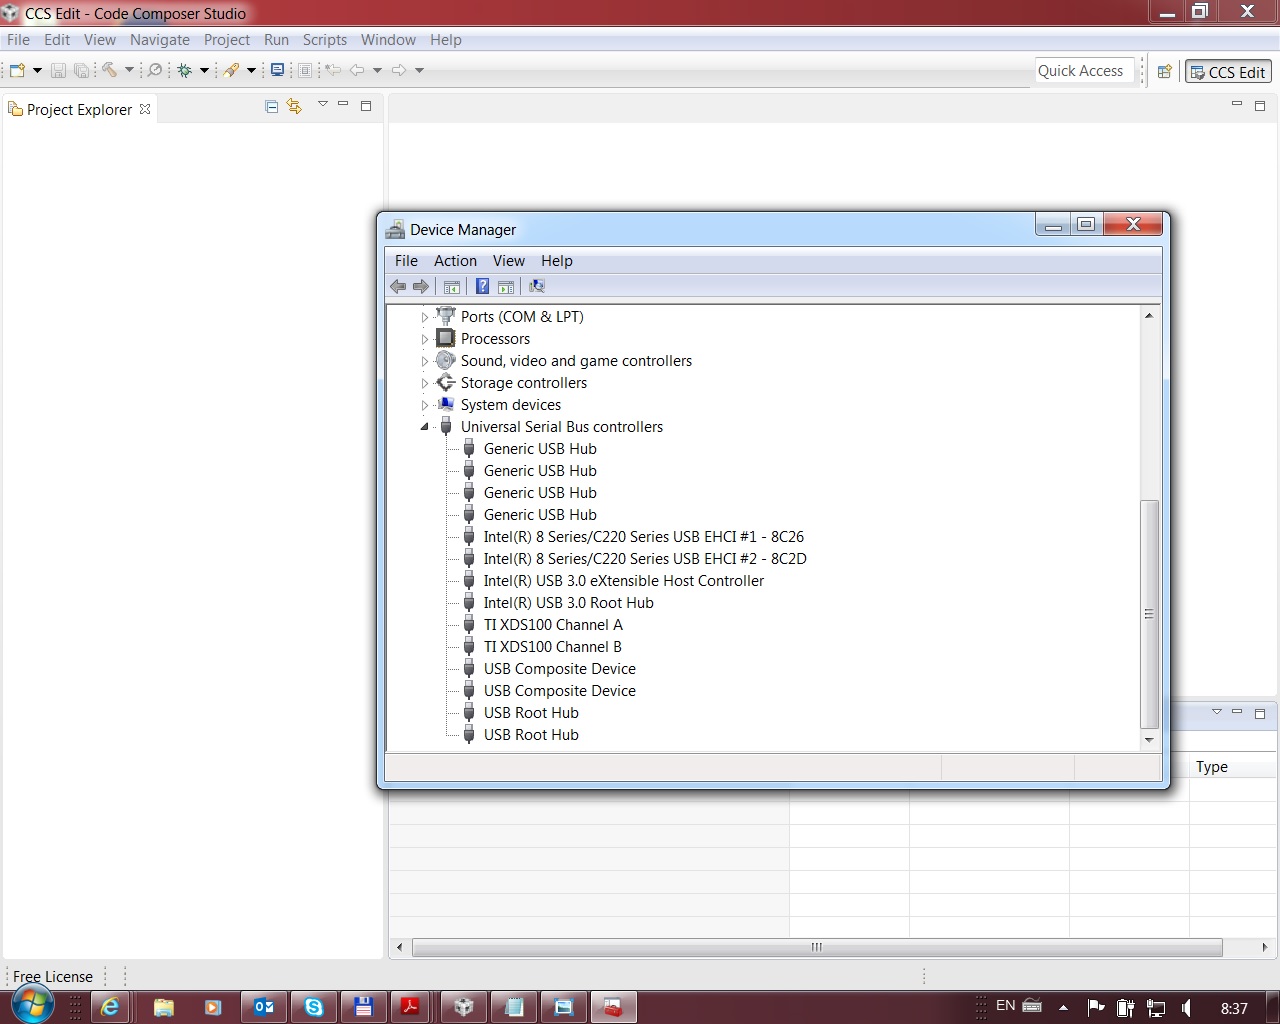
Task: Click the Type column header in CCS
Action: coord(1232,767)
